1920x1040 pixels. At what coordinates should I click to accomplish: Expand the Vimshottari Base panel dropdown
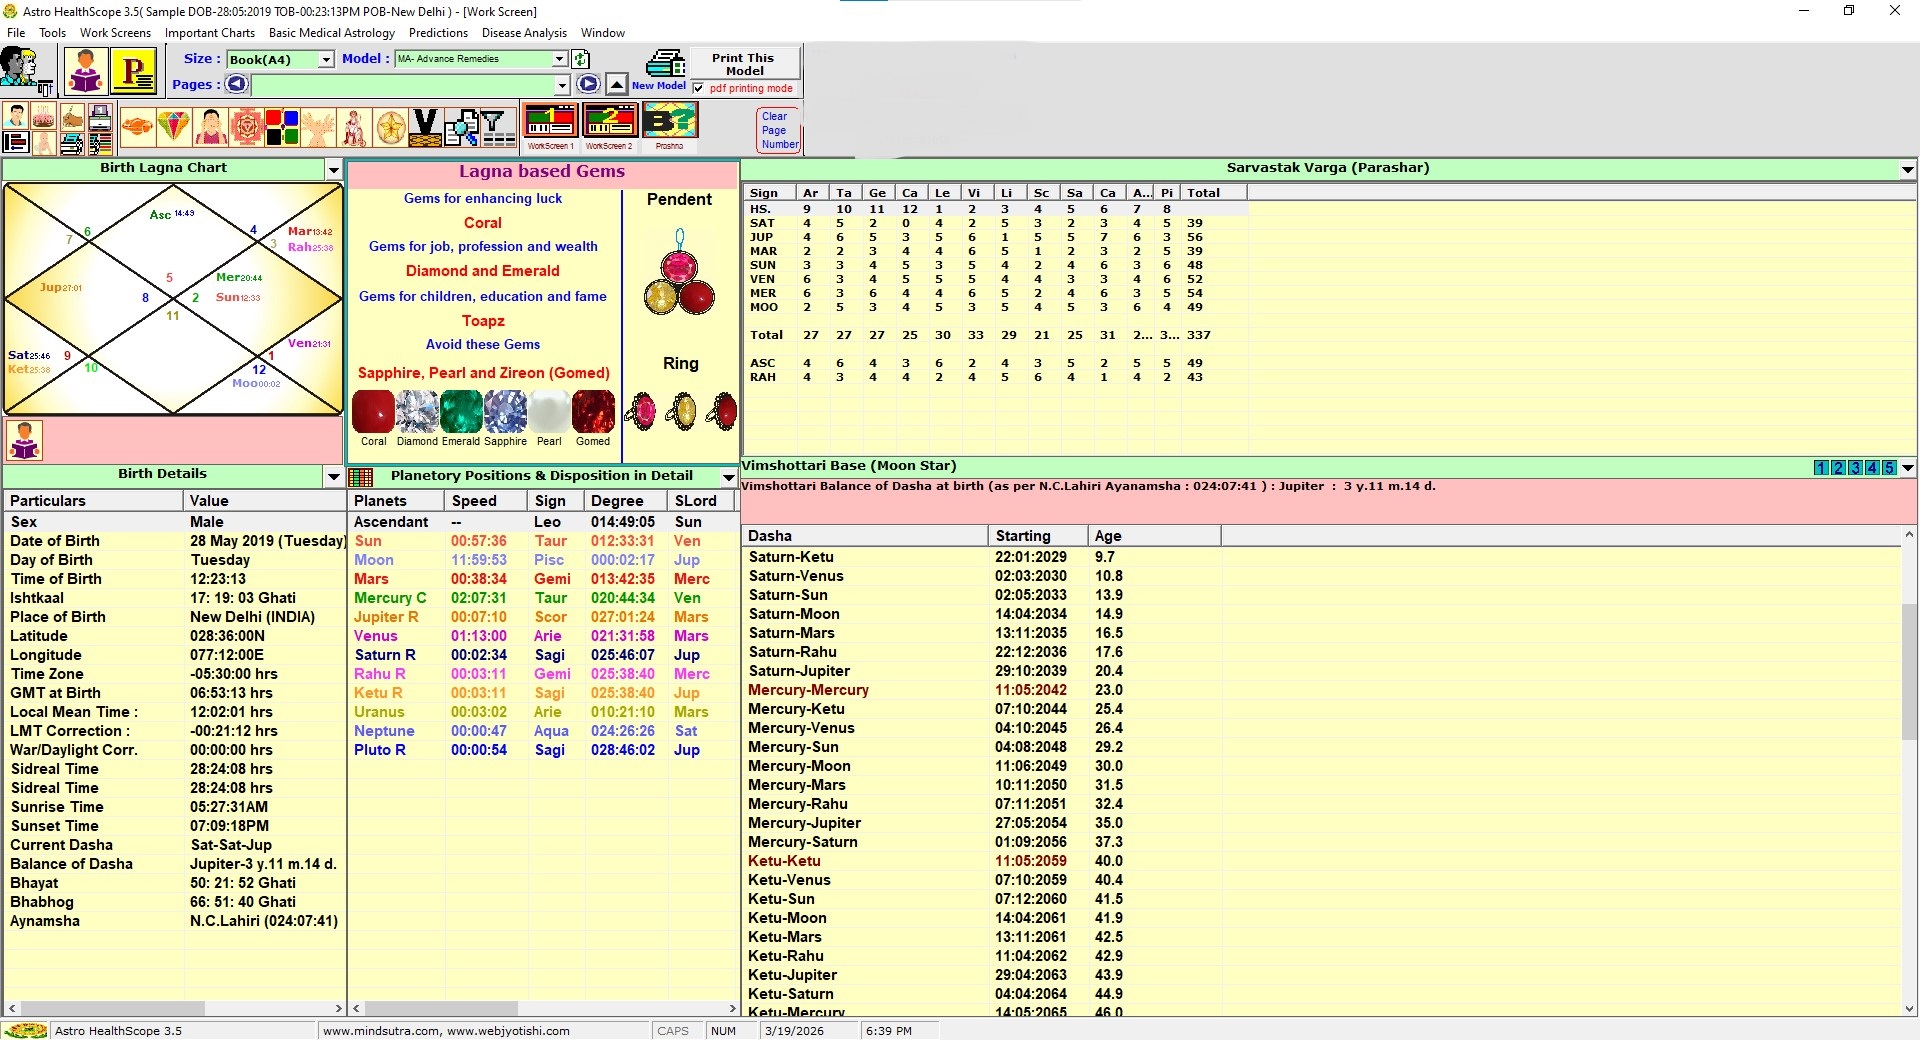1908,467
